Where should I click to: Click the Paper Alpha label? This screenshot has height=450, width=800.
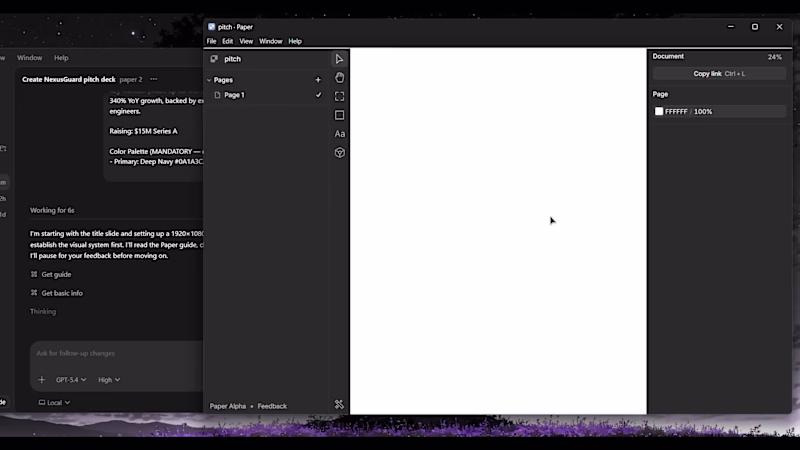coord(228,406)
